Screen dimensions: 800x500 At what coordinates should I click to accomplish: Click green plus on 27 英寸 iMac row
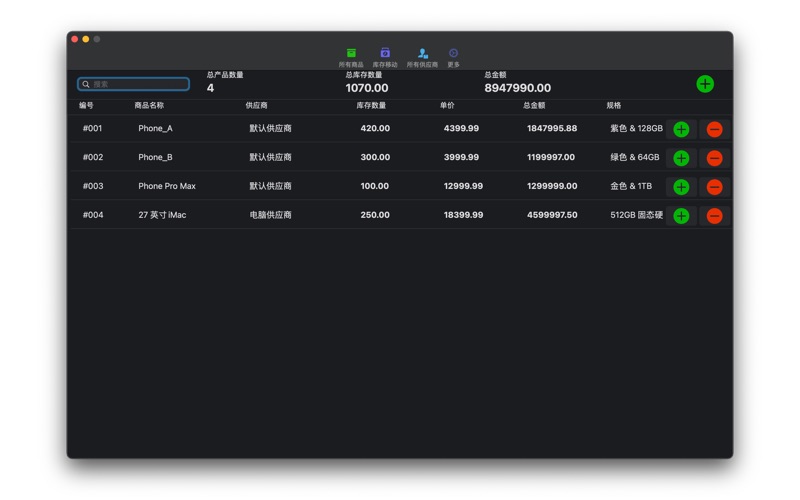pyautogui.click(x=681, y=216)
